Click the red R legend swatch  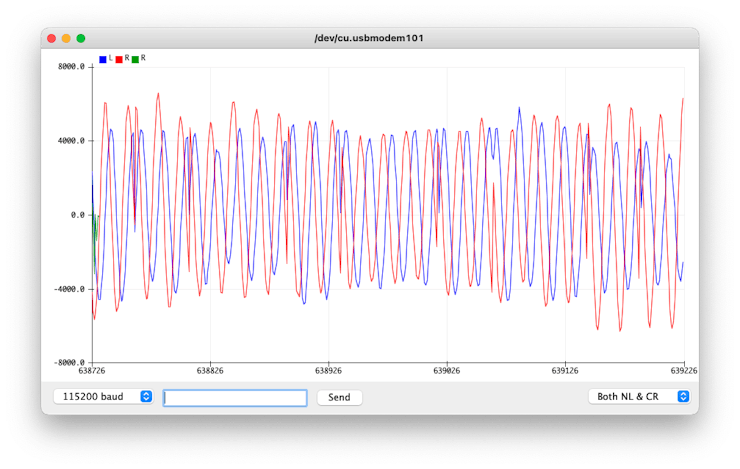[119, 60]
